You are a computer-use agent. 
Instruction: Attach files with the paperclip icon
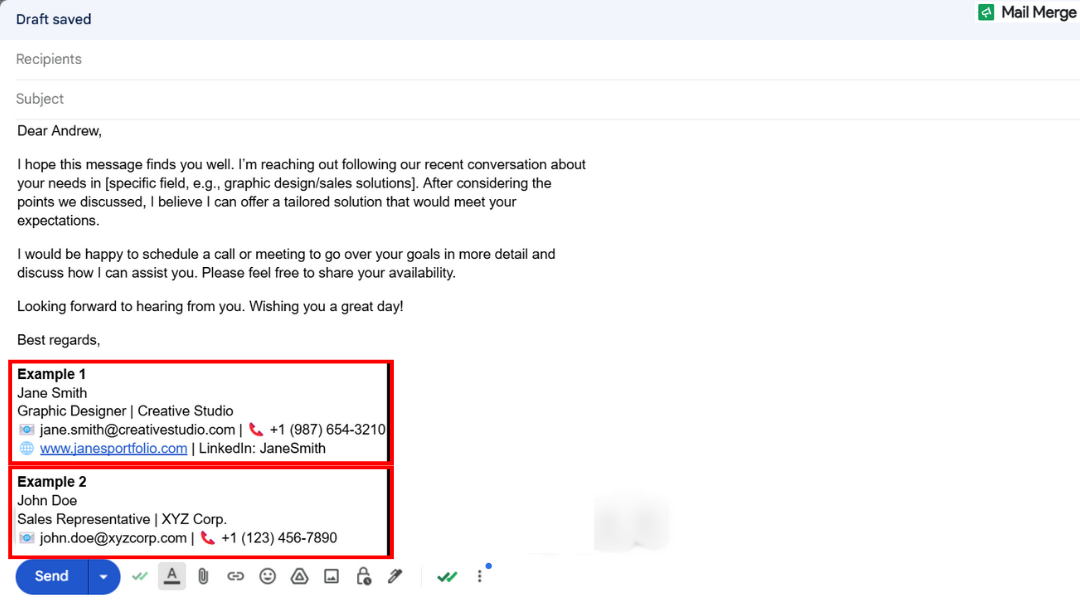click(203, 576)
